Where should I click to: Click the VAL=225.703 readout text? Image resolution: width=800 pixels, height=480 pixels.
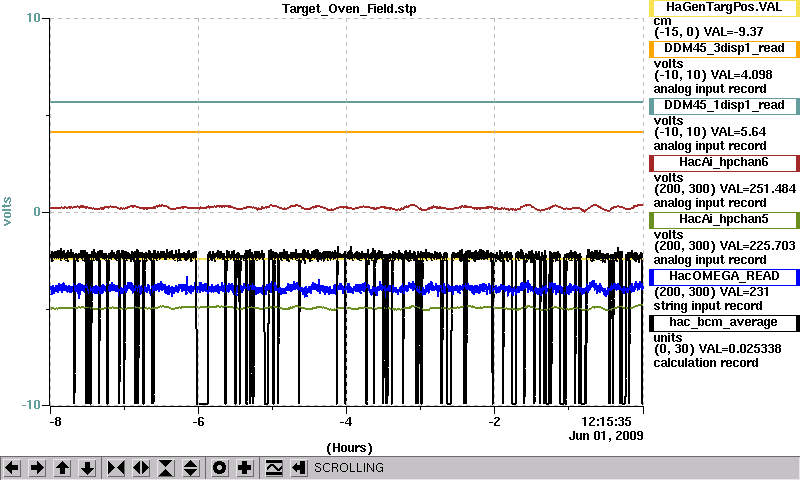[x=753, y=246]
